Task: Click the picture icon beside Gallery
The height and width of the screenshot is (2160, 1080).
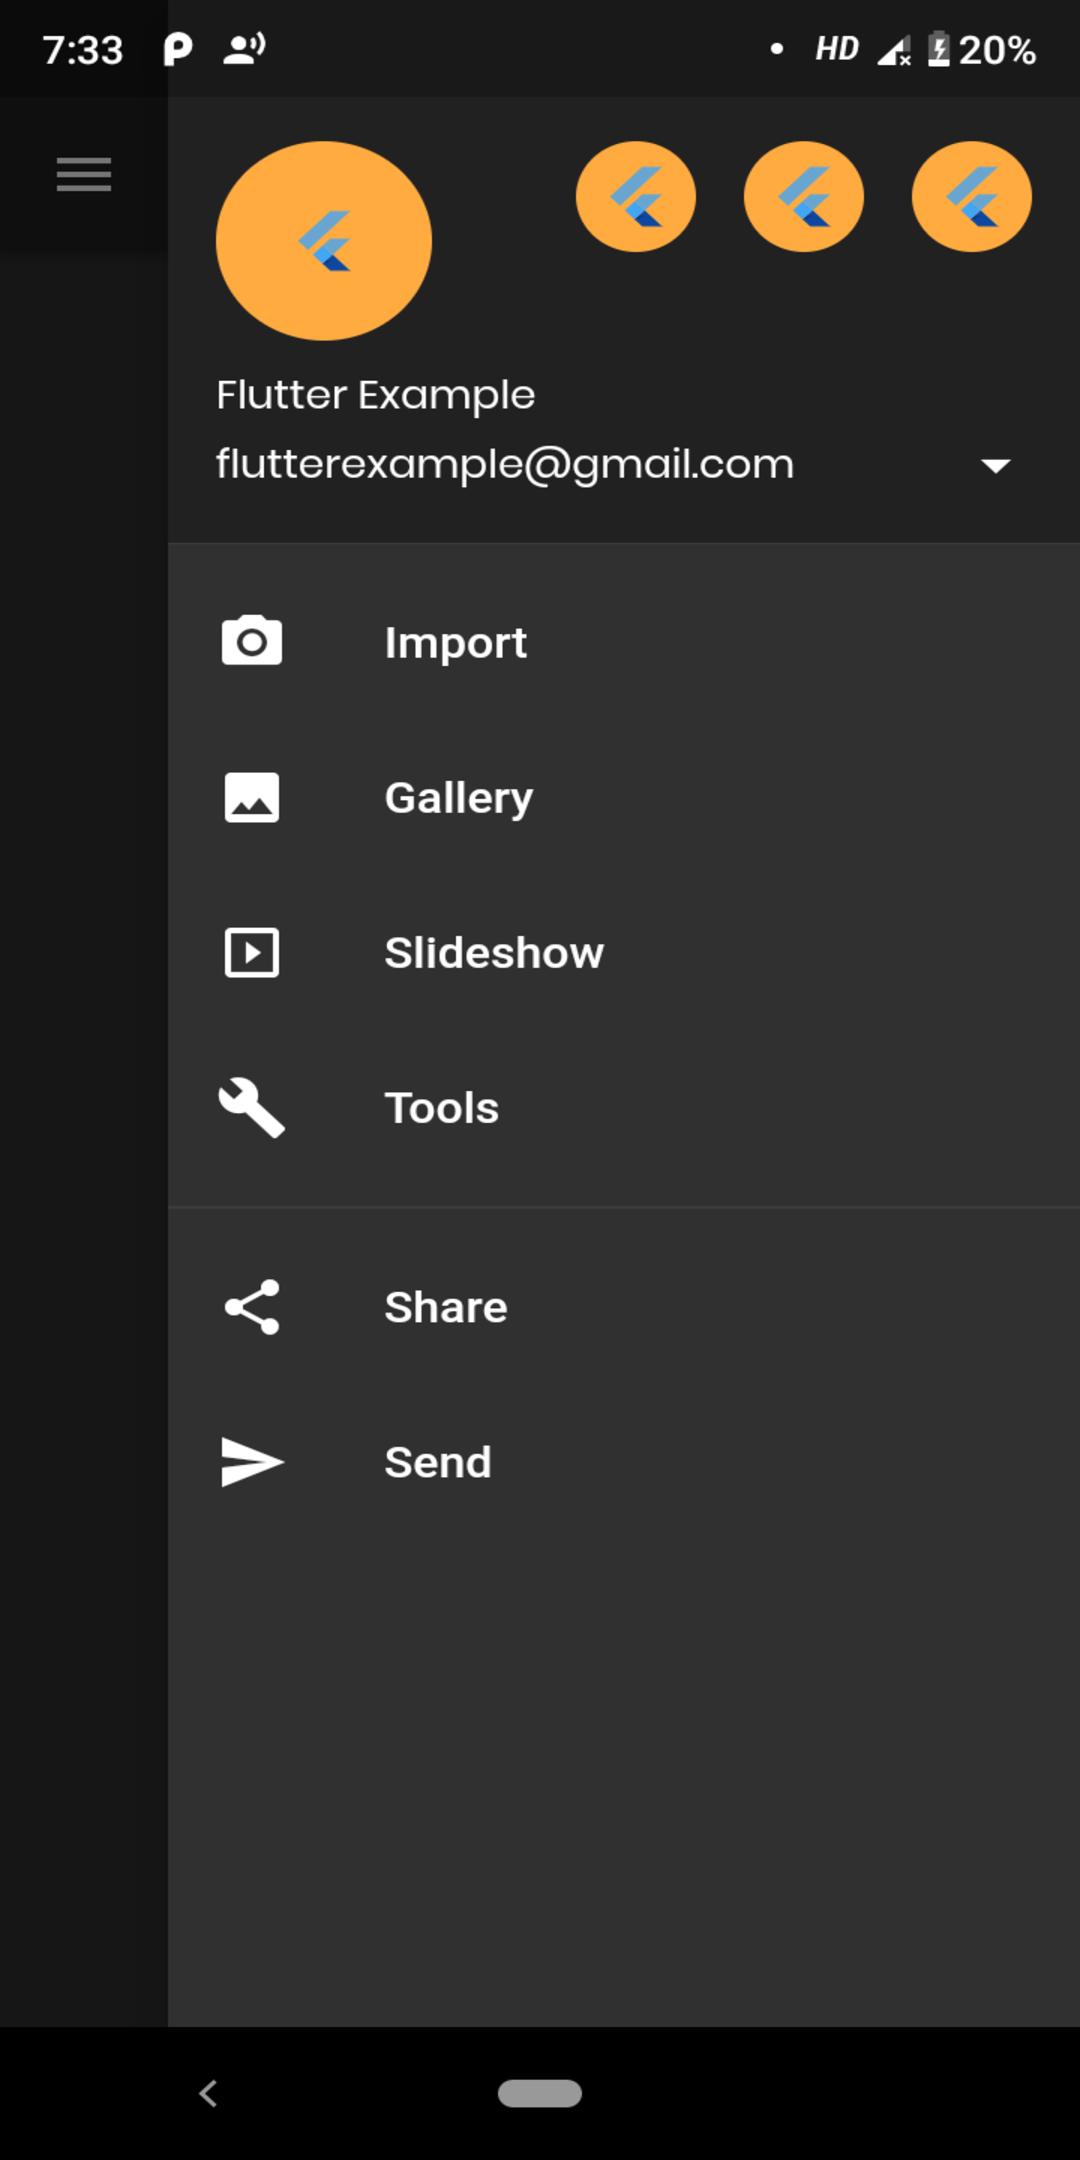Action: point(252,797)
